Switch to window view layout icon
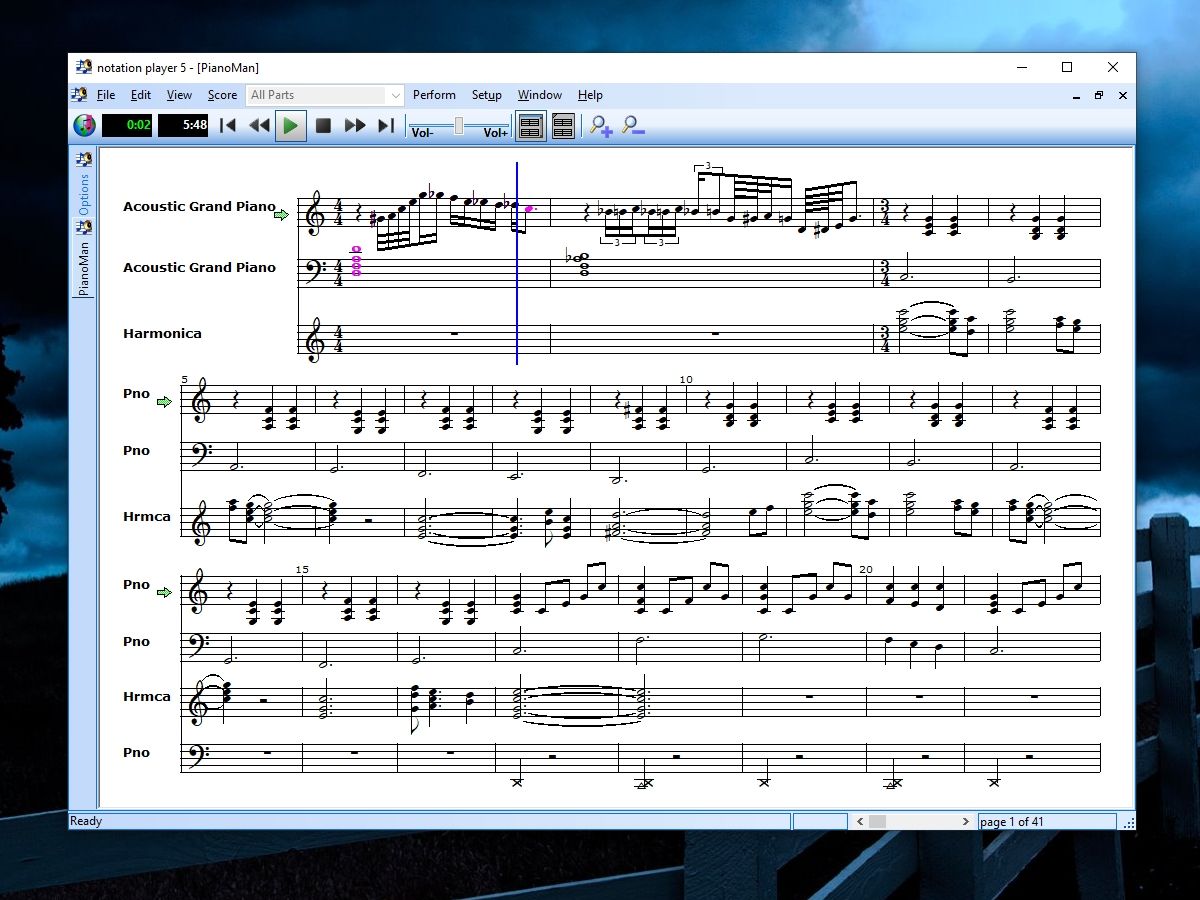 tap(563, 126)
